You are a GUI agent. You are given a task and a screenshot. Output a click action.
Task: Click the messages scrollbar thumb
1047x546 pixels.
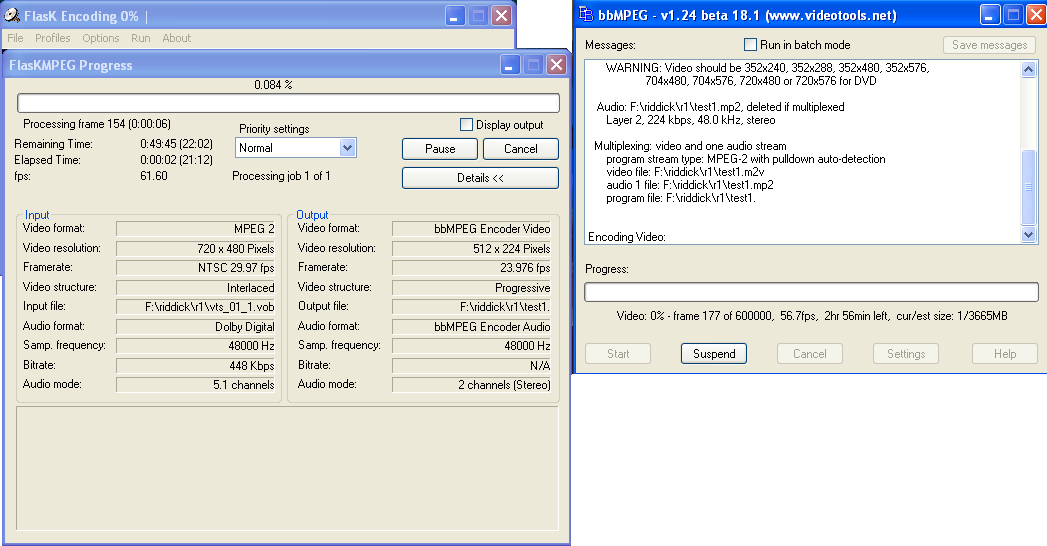(x=1028, y=188)
